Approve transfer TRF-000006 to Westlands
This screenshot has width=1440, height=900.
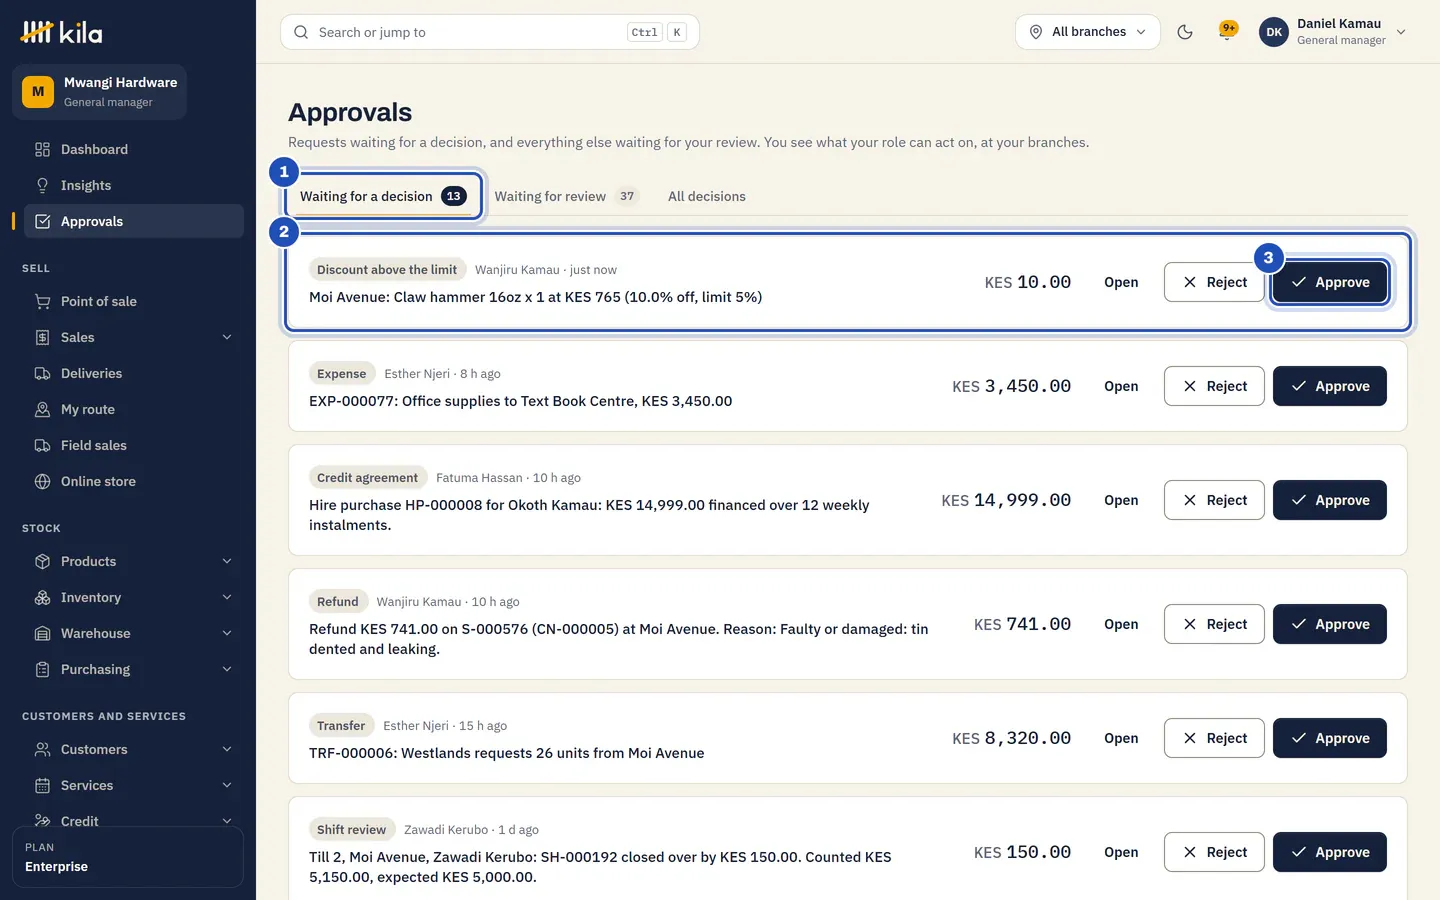tap(1329, 738)
